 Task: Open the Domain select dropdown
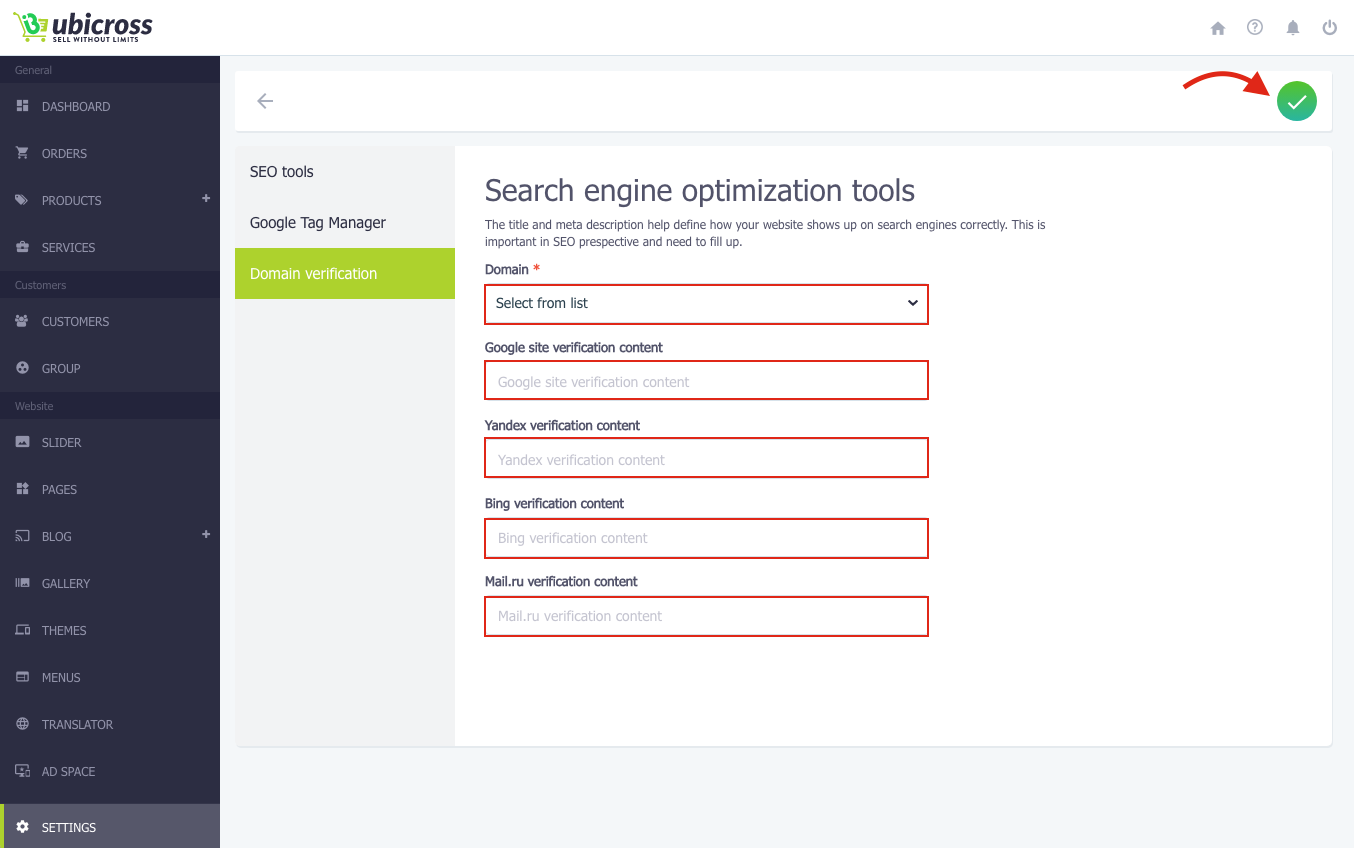tap(707, 304)
